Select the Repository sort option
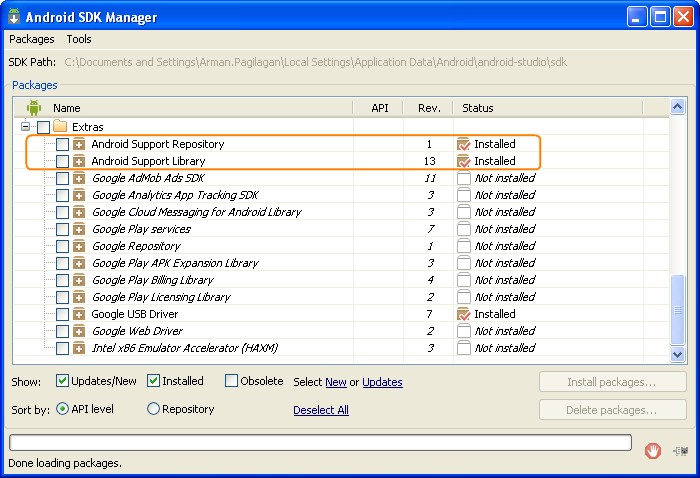700x478 pixels. 153,409
